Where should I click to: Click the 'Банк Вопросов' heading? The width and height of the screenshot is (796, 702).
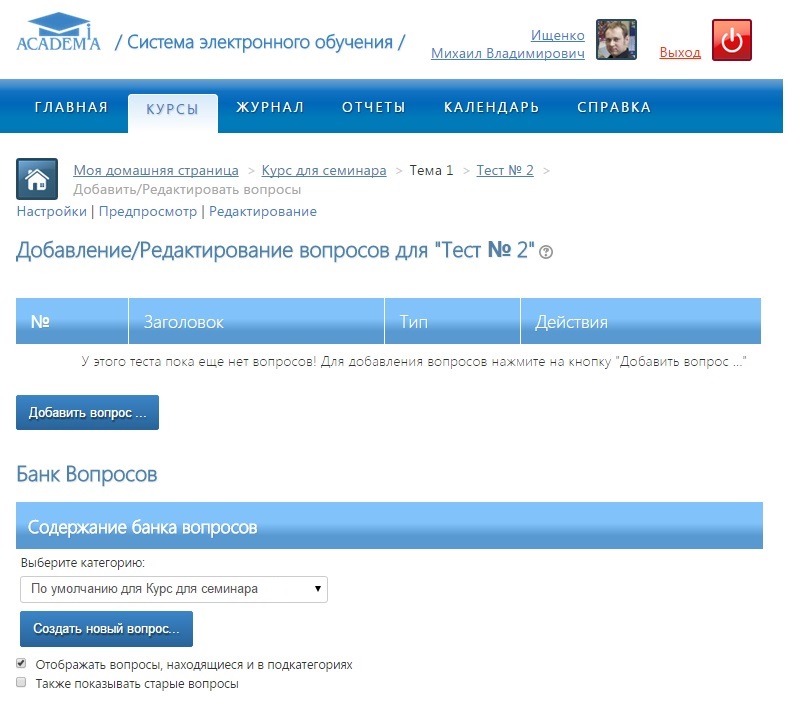87,475
